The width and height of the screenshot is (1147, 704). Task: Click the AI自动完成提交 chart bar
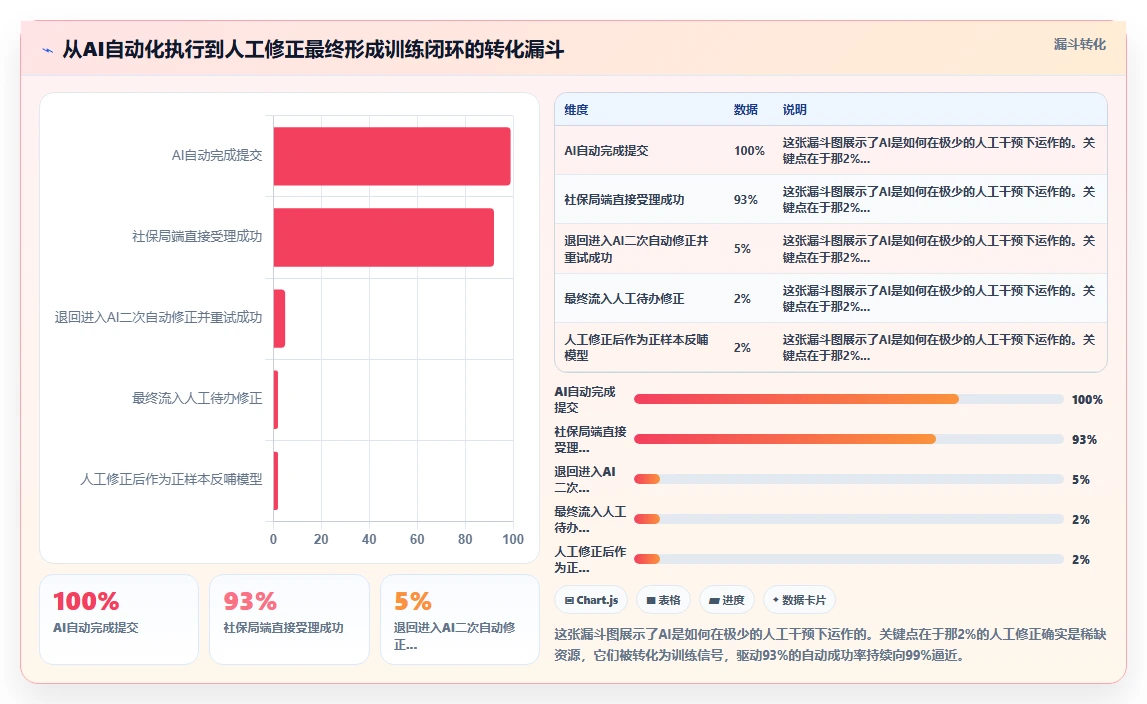tap(392, 156)
